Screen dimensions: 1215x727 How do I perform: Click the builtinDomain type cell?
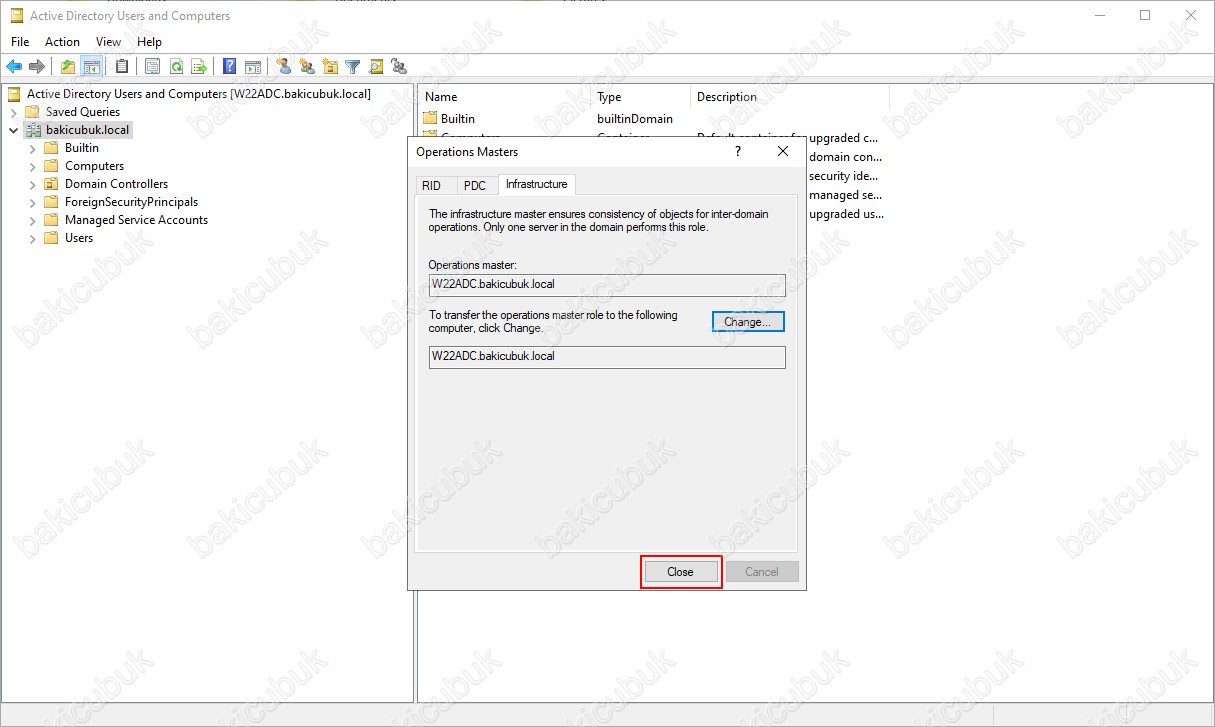point(635,119)
